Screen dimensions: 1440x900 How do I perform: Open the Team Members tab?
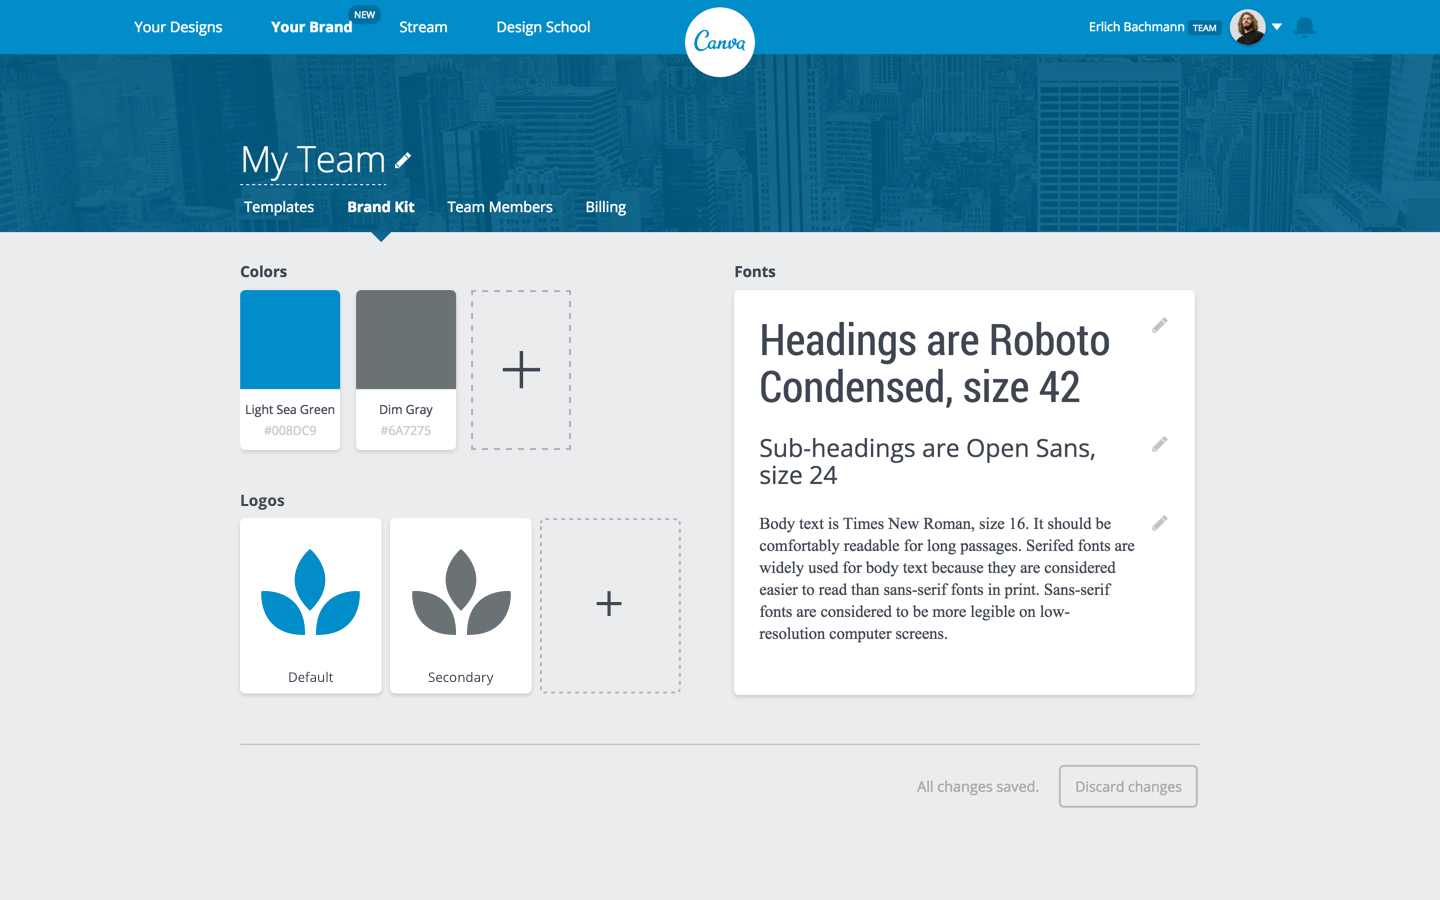click(499, 207)
